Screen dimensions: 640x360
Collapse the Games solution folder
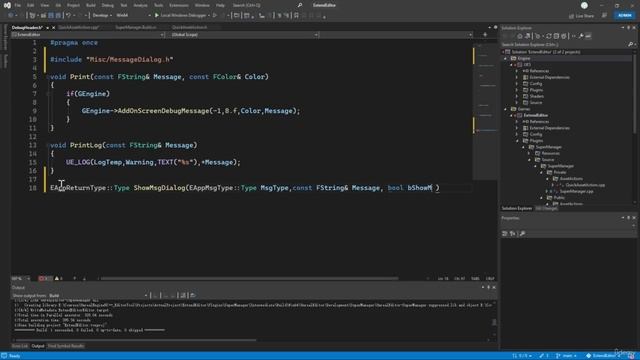505,109
